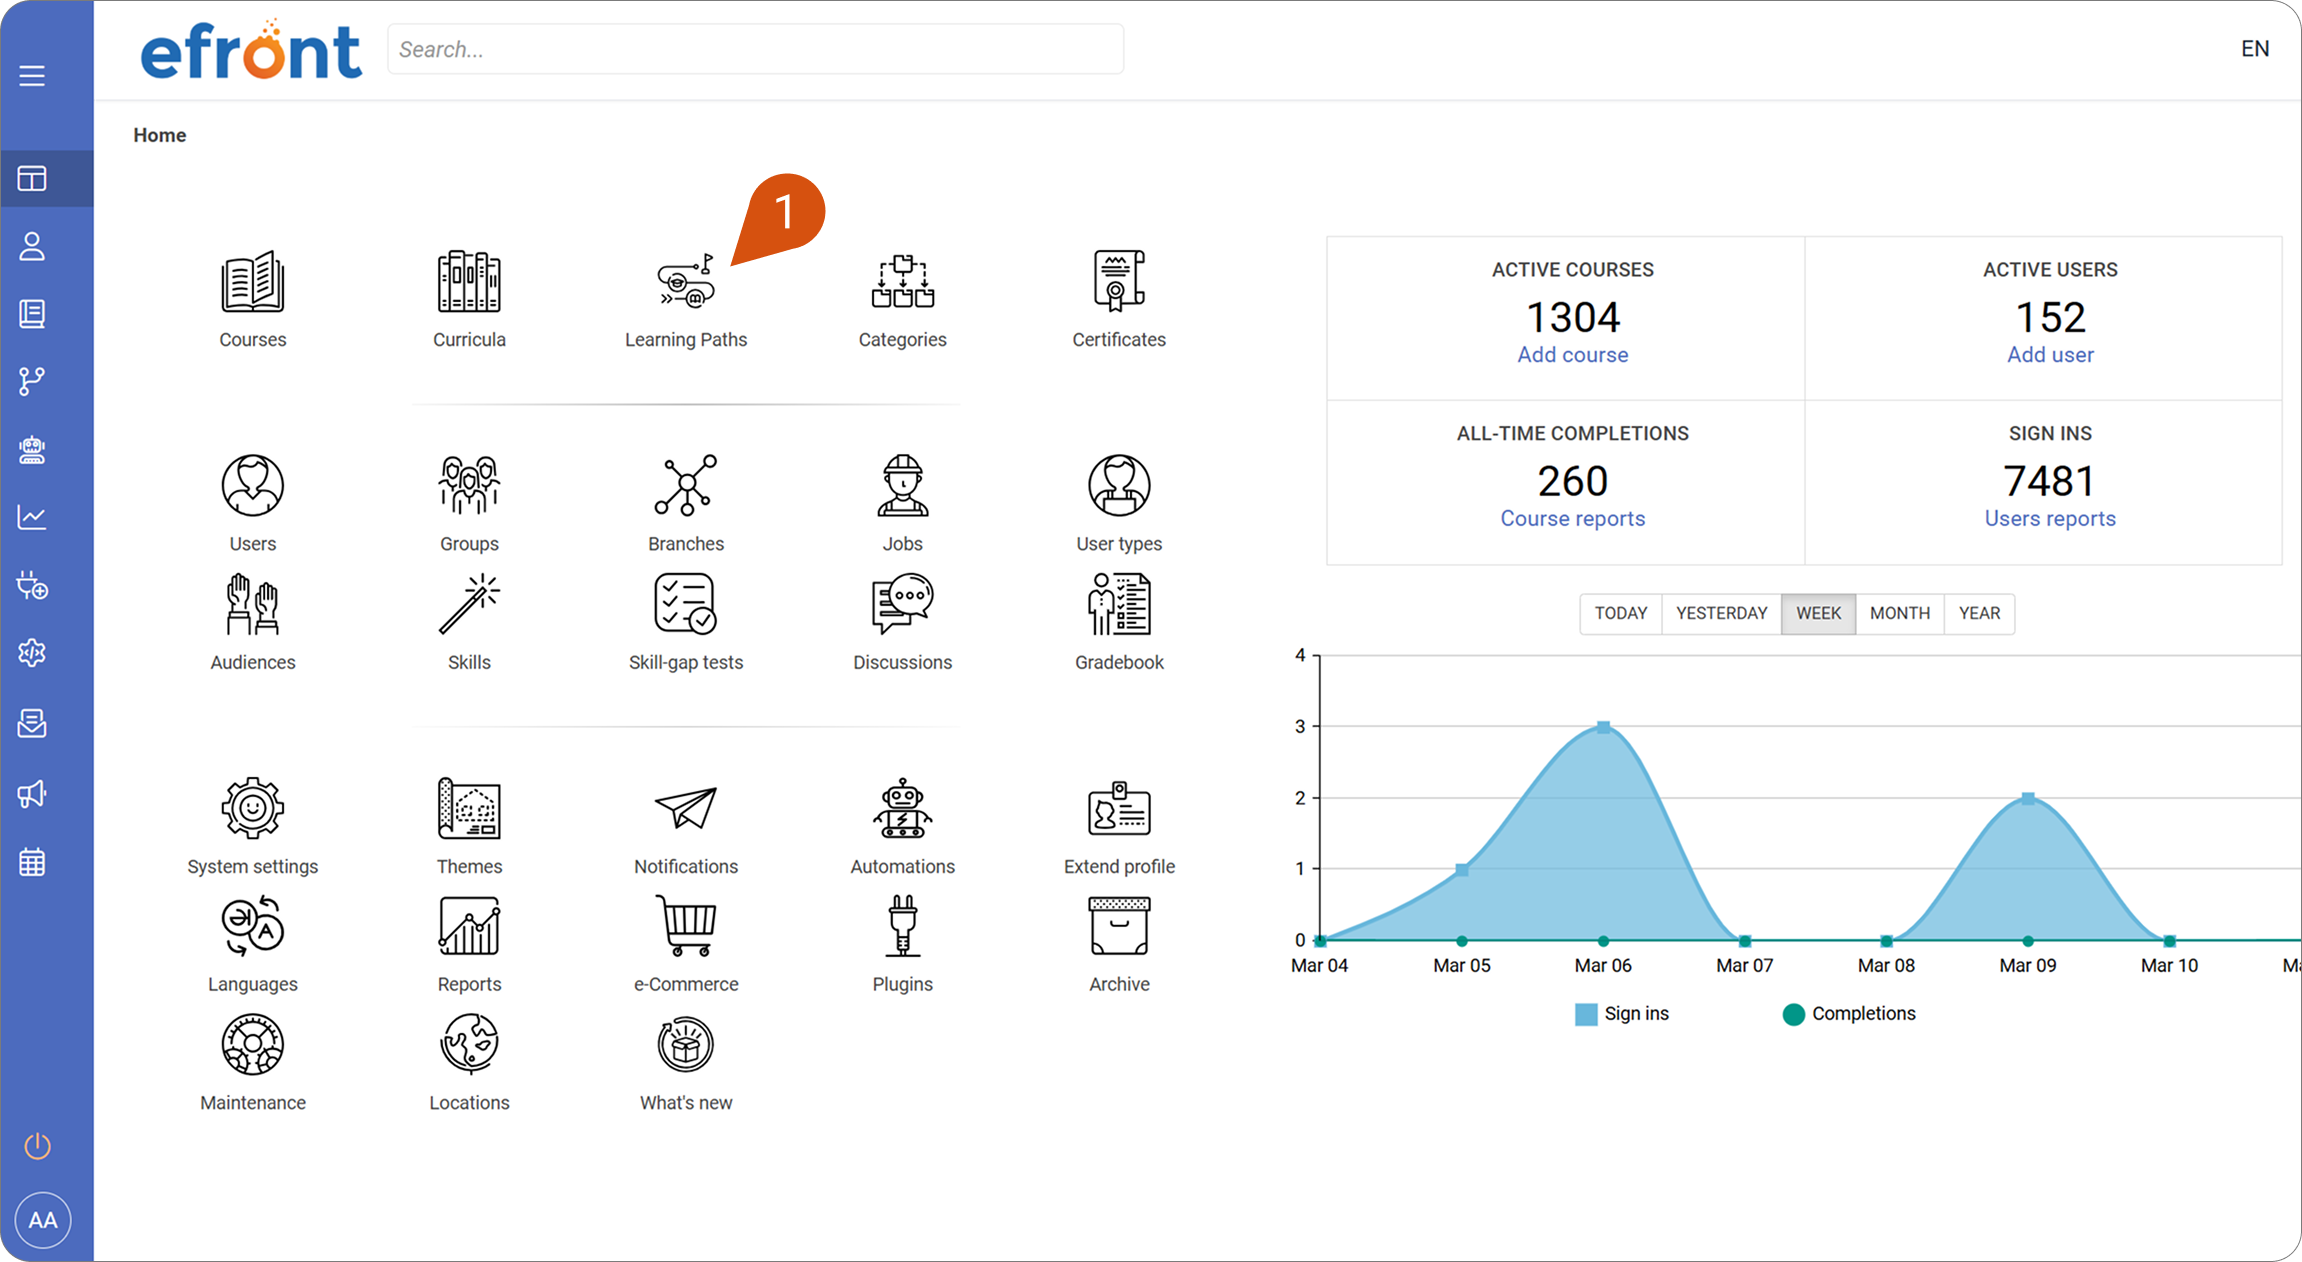Open the Users reports link
Viewport: 2302px width, 1262px height.
[x=2050, y=519]
